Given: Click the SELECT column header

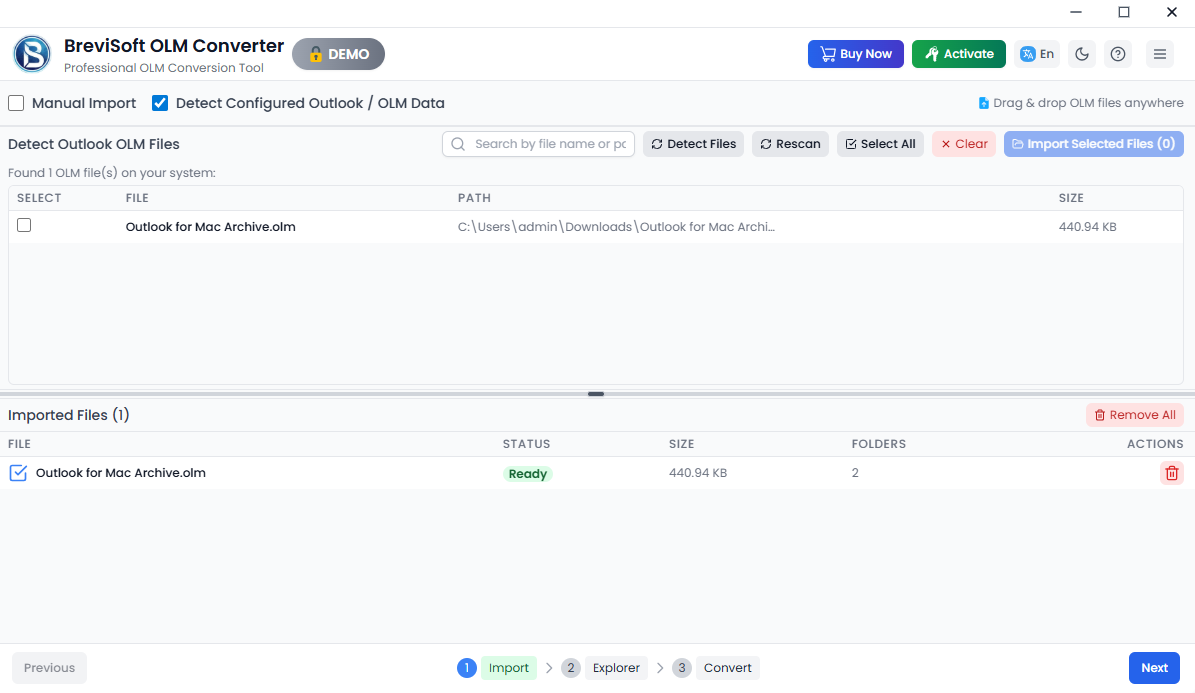Looking at the screenshot, I should point(39,198).
